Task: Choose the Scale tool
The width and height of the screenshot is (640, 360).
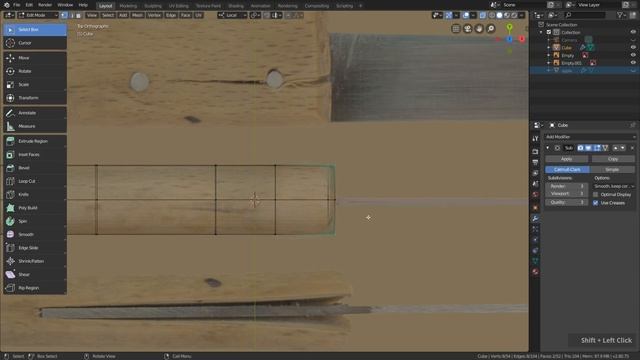Action: 35,84
